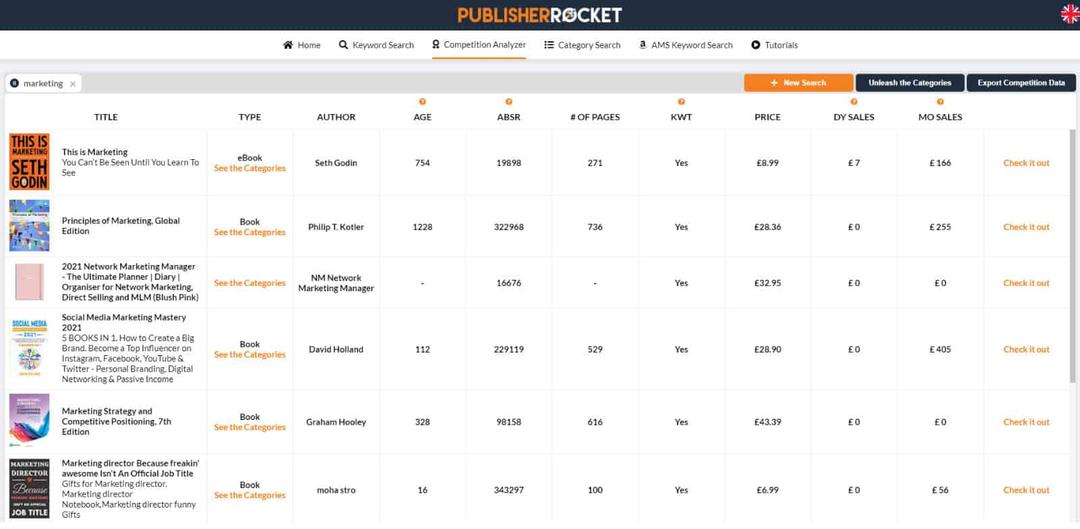Image resolution: width=1080 pixels, height=529 pixels.
Task: Check it out for David Holland row
Action: (x=1026, y=349)
